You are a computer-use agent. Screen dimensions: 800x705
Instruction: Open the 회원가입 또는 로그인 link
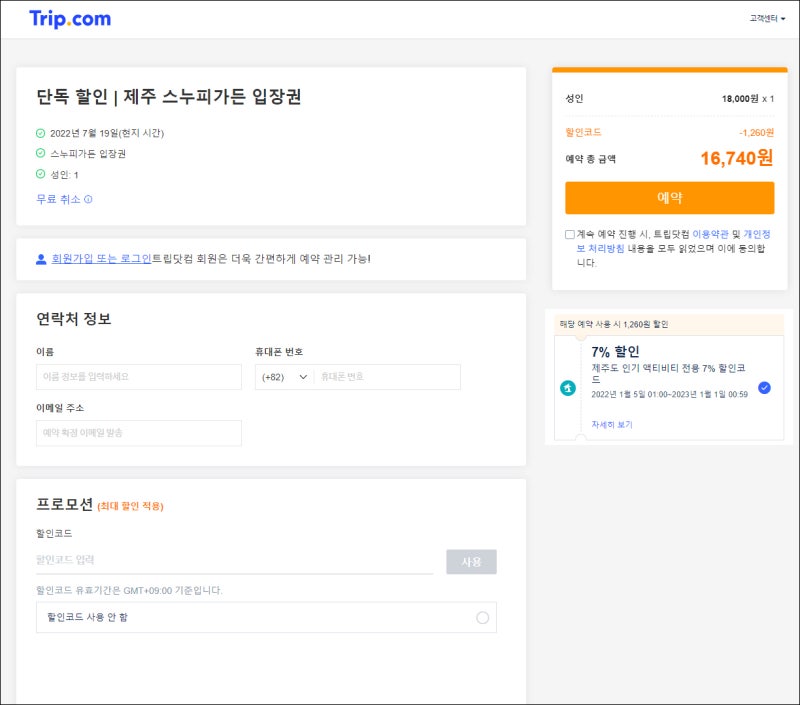click(x=101, y=259)
